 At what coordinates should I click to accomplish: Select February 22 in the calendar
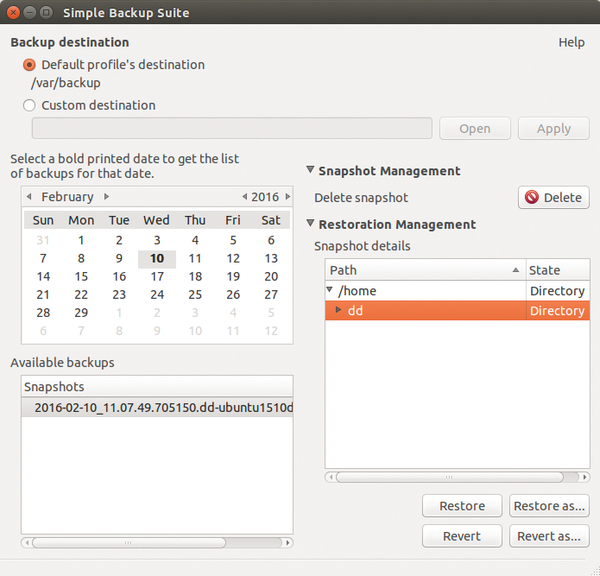point(81,295)
